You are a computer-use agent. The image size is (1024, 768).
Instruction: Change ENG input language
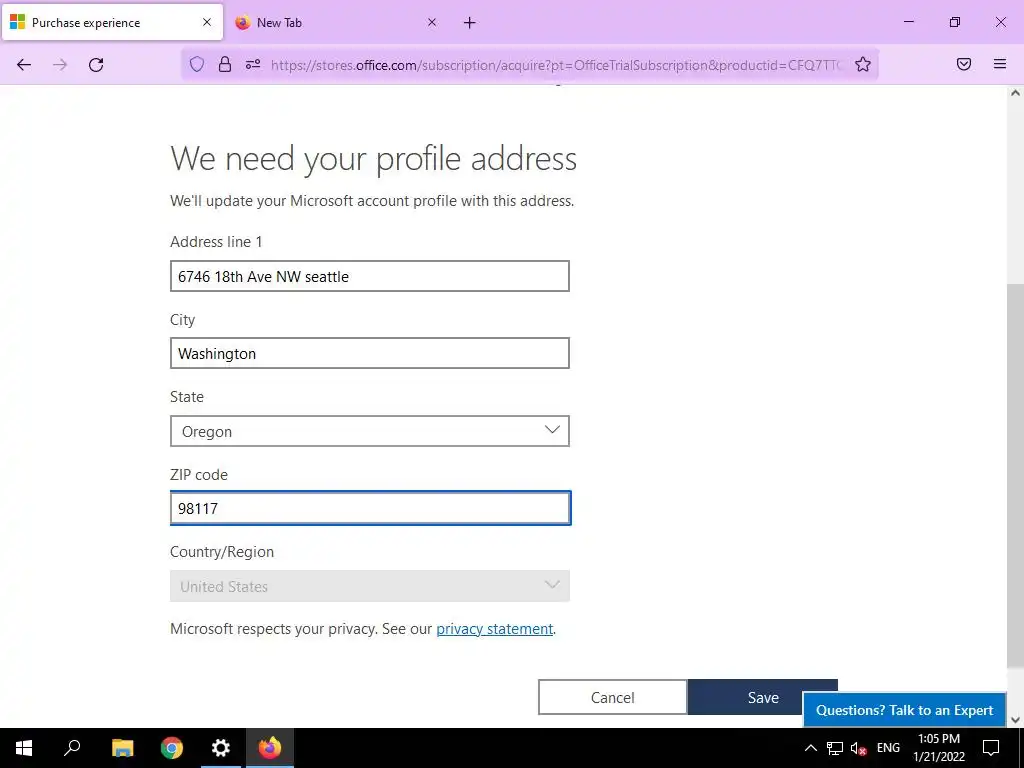(x=888, y=748)
